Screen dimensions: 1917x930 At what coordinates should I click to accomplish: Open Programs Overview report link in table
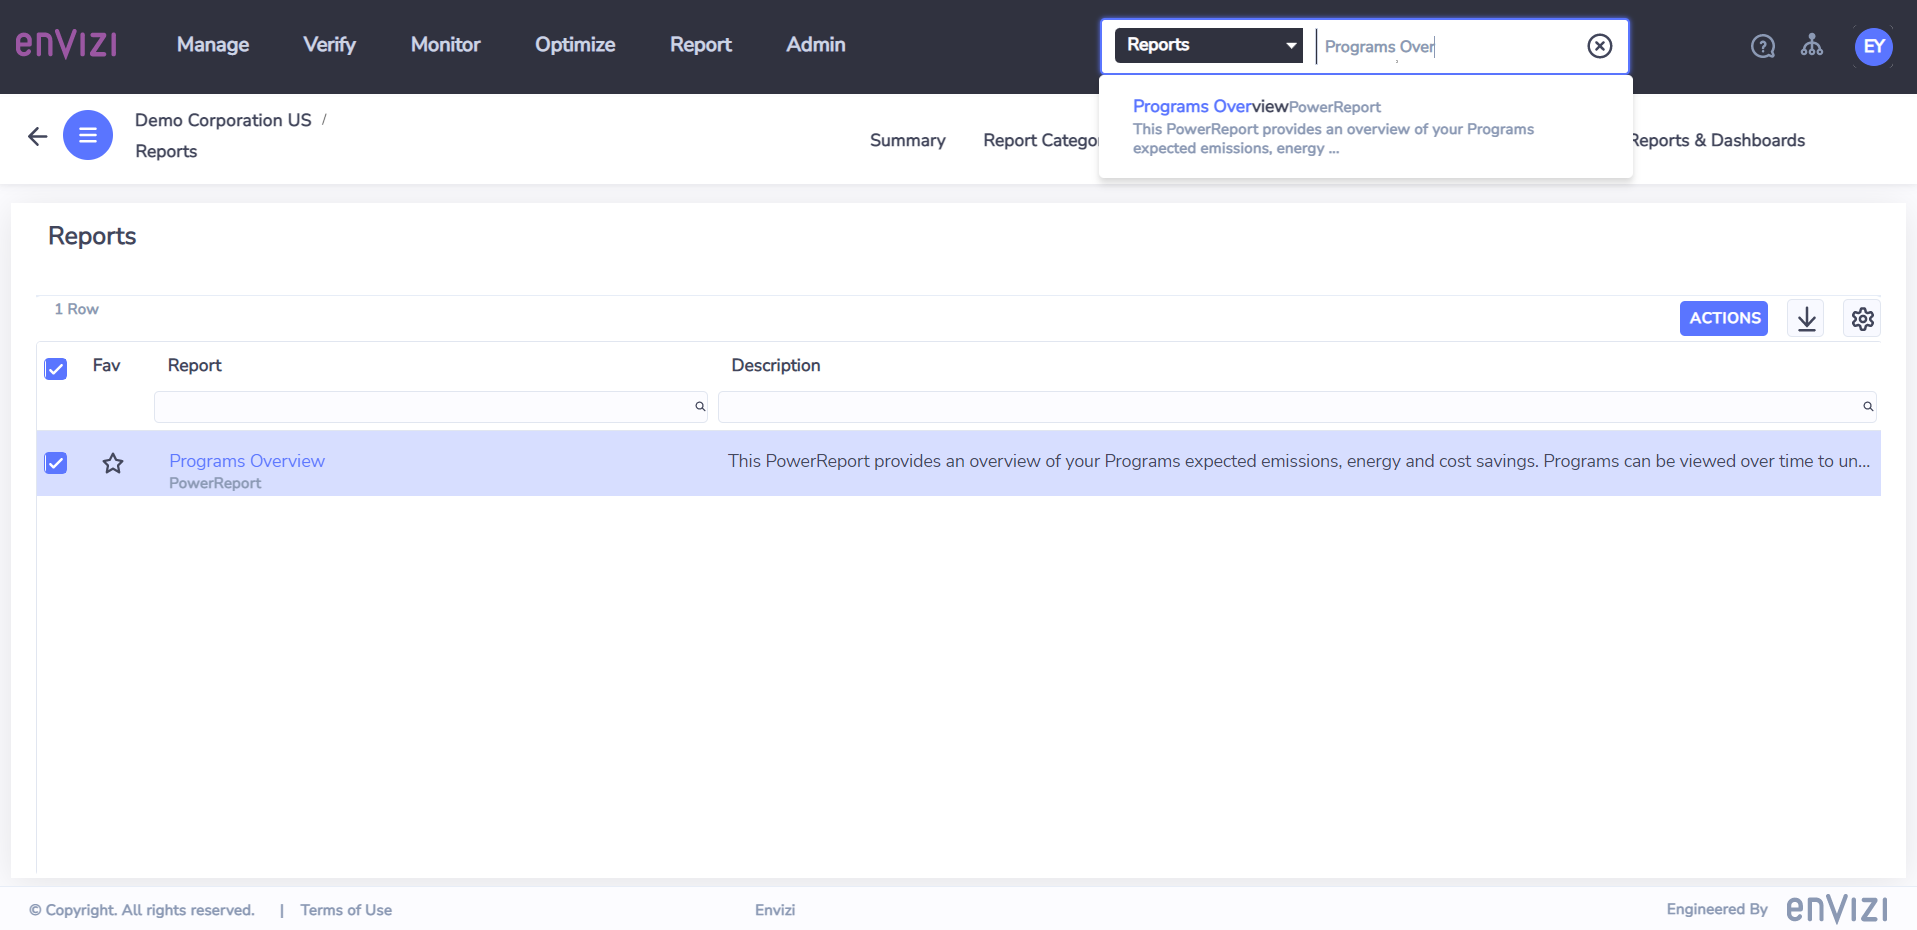tap(247, 461)
